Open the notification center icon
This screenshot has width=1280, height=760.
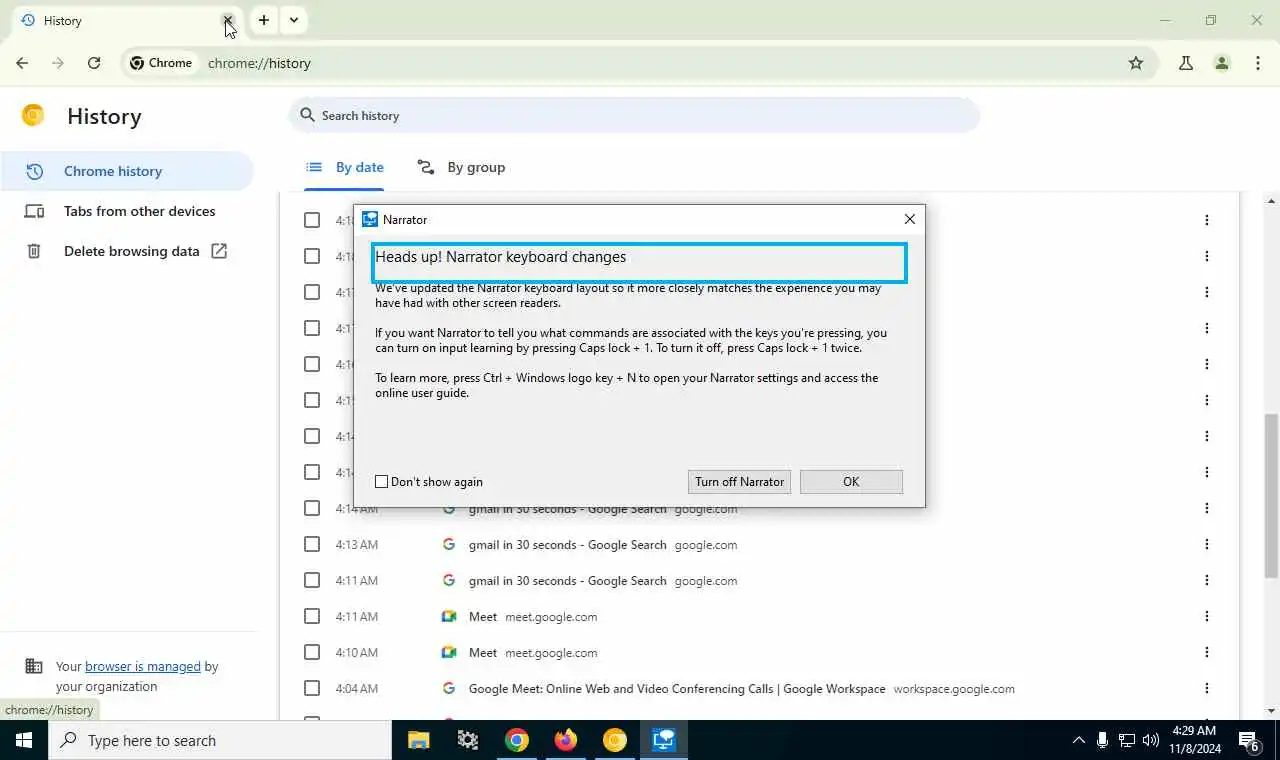pos(1249,740)
